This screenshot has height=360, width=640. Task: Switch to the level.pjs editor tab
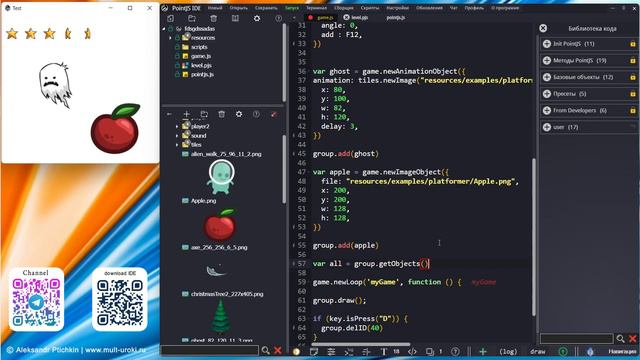tap(360, 18)
